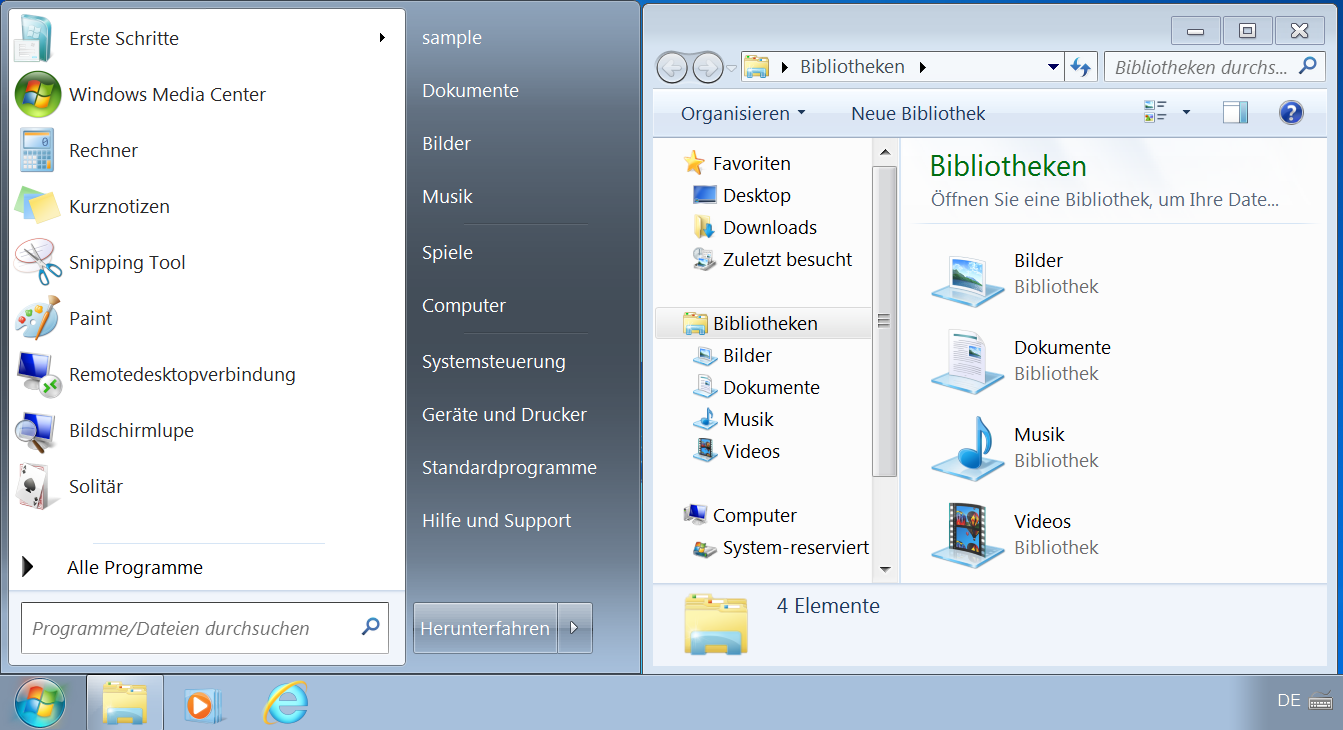Open Bildschirmlupe magnifier
The image size is (1343, 730).
[x=131, y=431]
